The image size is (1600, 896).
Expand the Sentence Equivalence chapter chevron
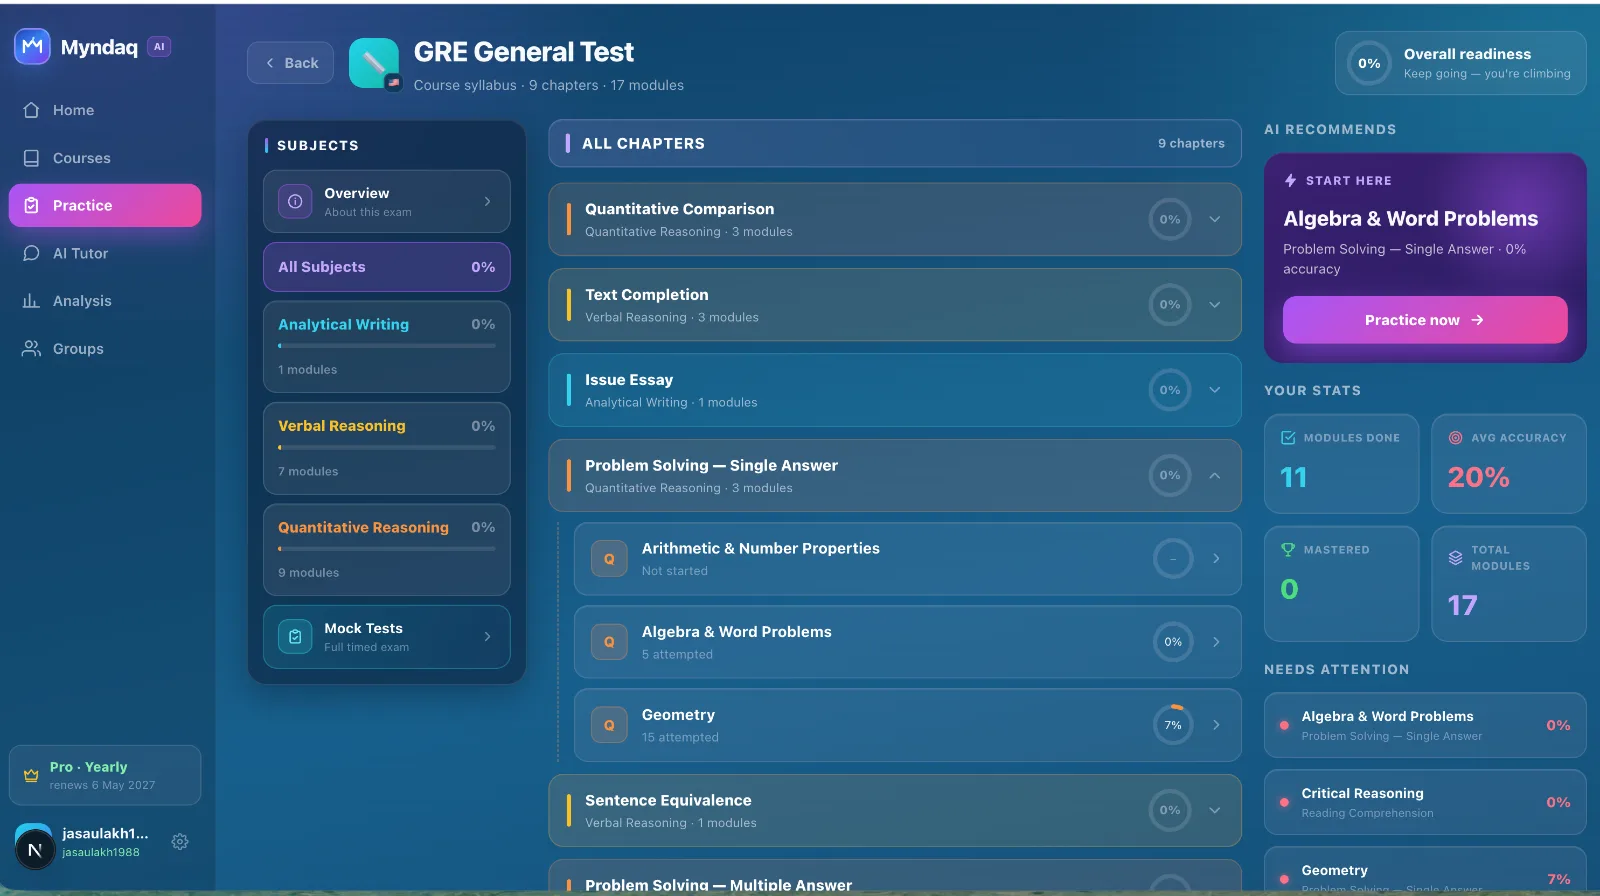click(1215, 811)
